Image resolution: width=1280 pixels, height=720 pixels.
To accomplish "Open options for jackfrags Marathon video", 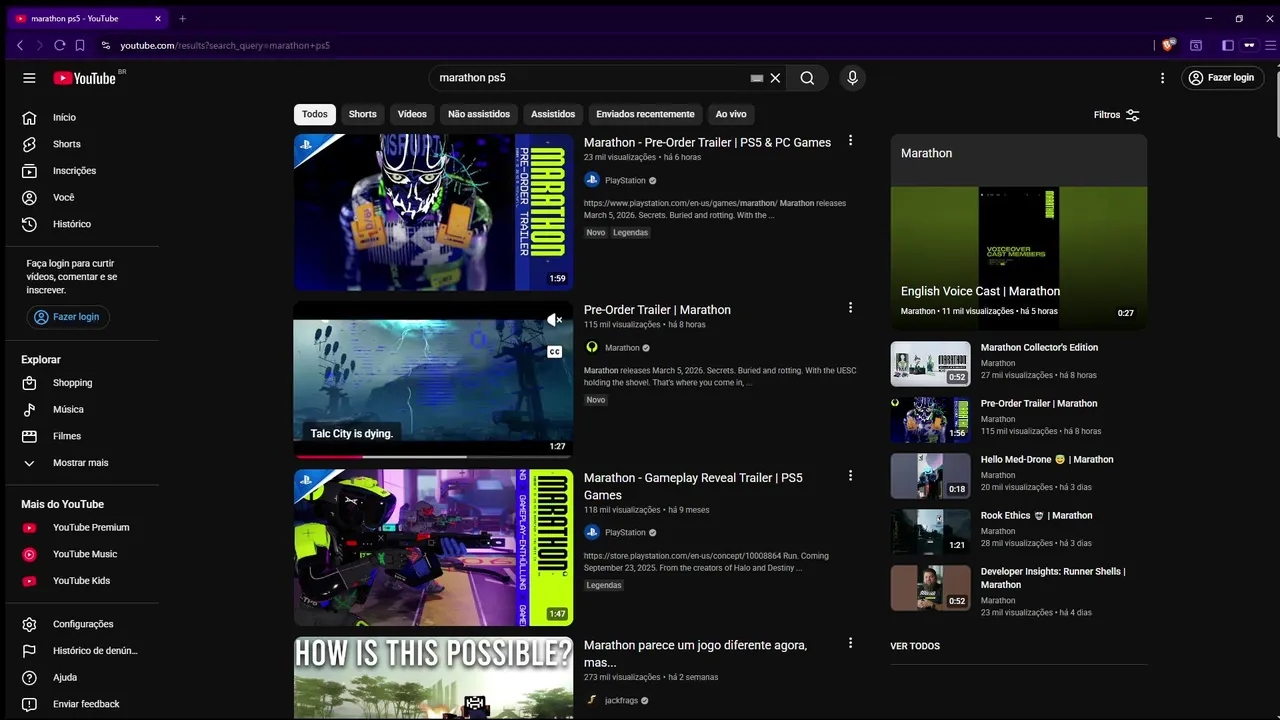I will (x=851, y=643).
